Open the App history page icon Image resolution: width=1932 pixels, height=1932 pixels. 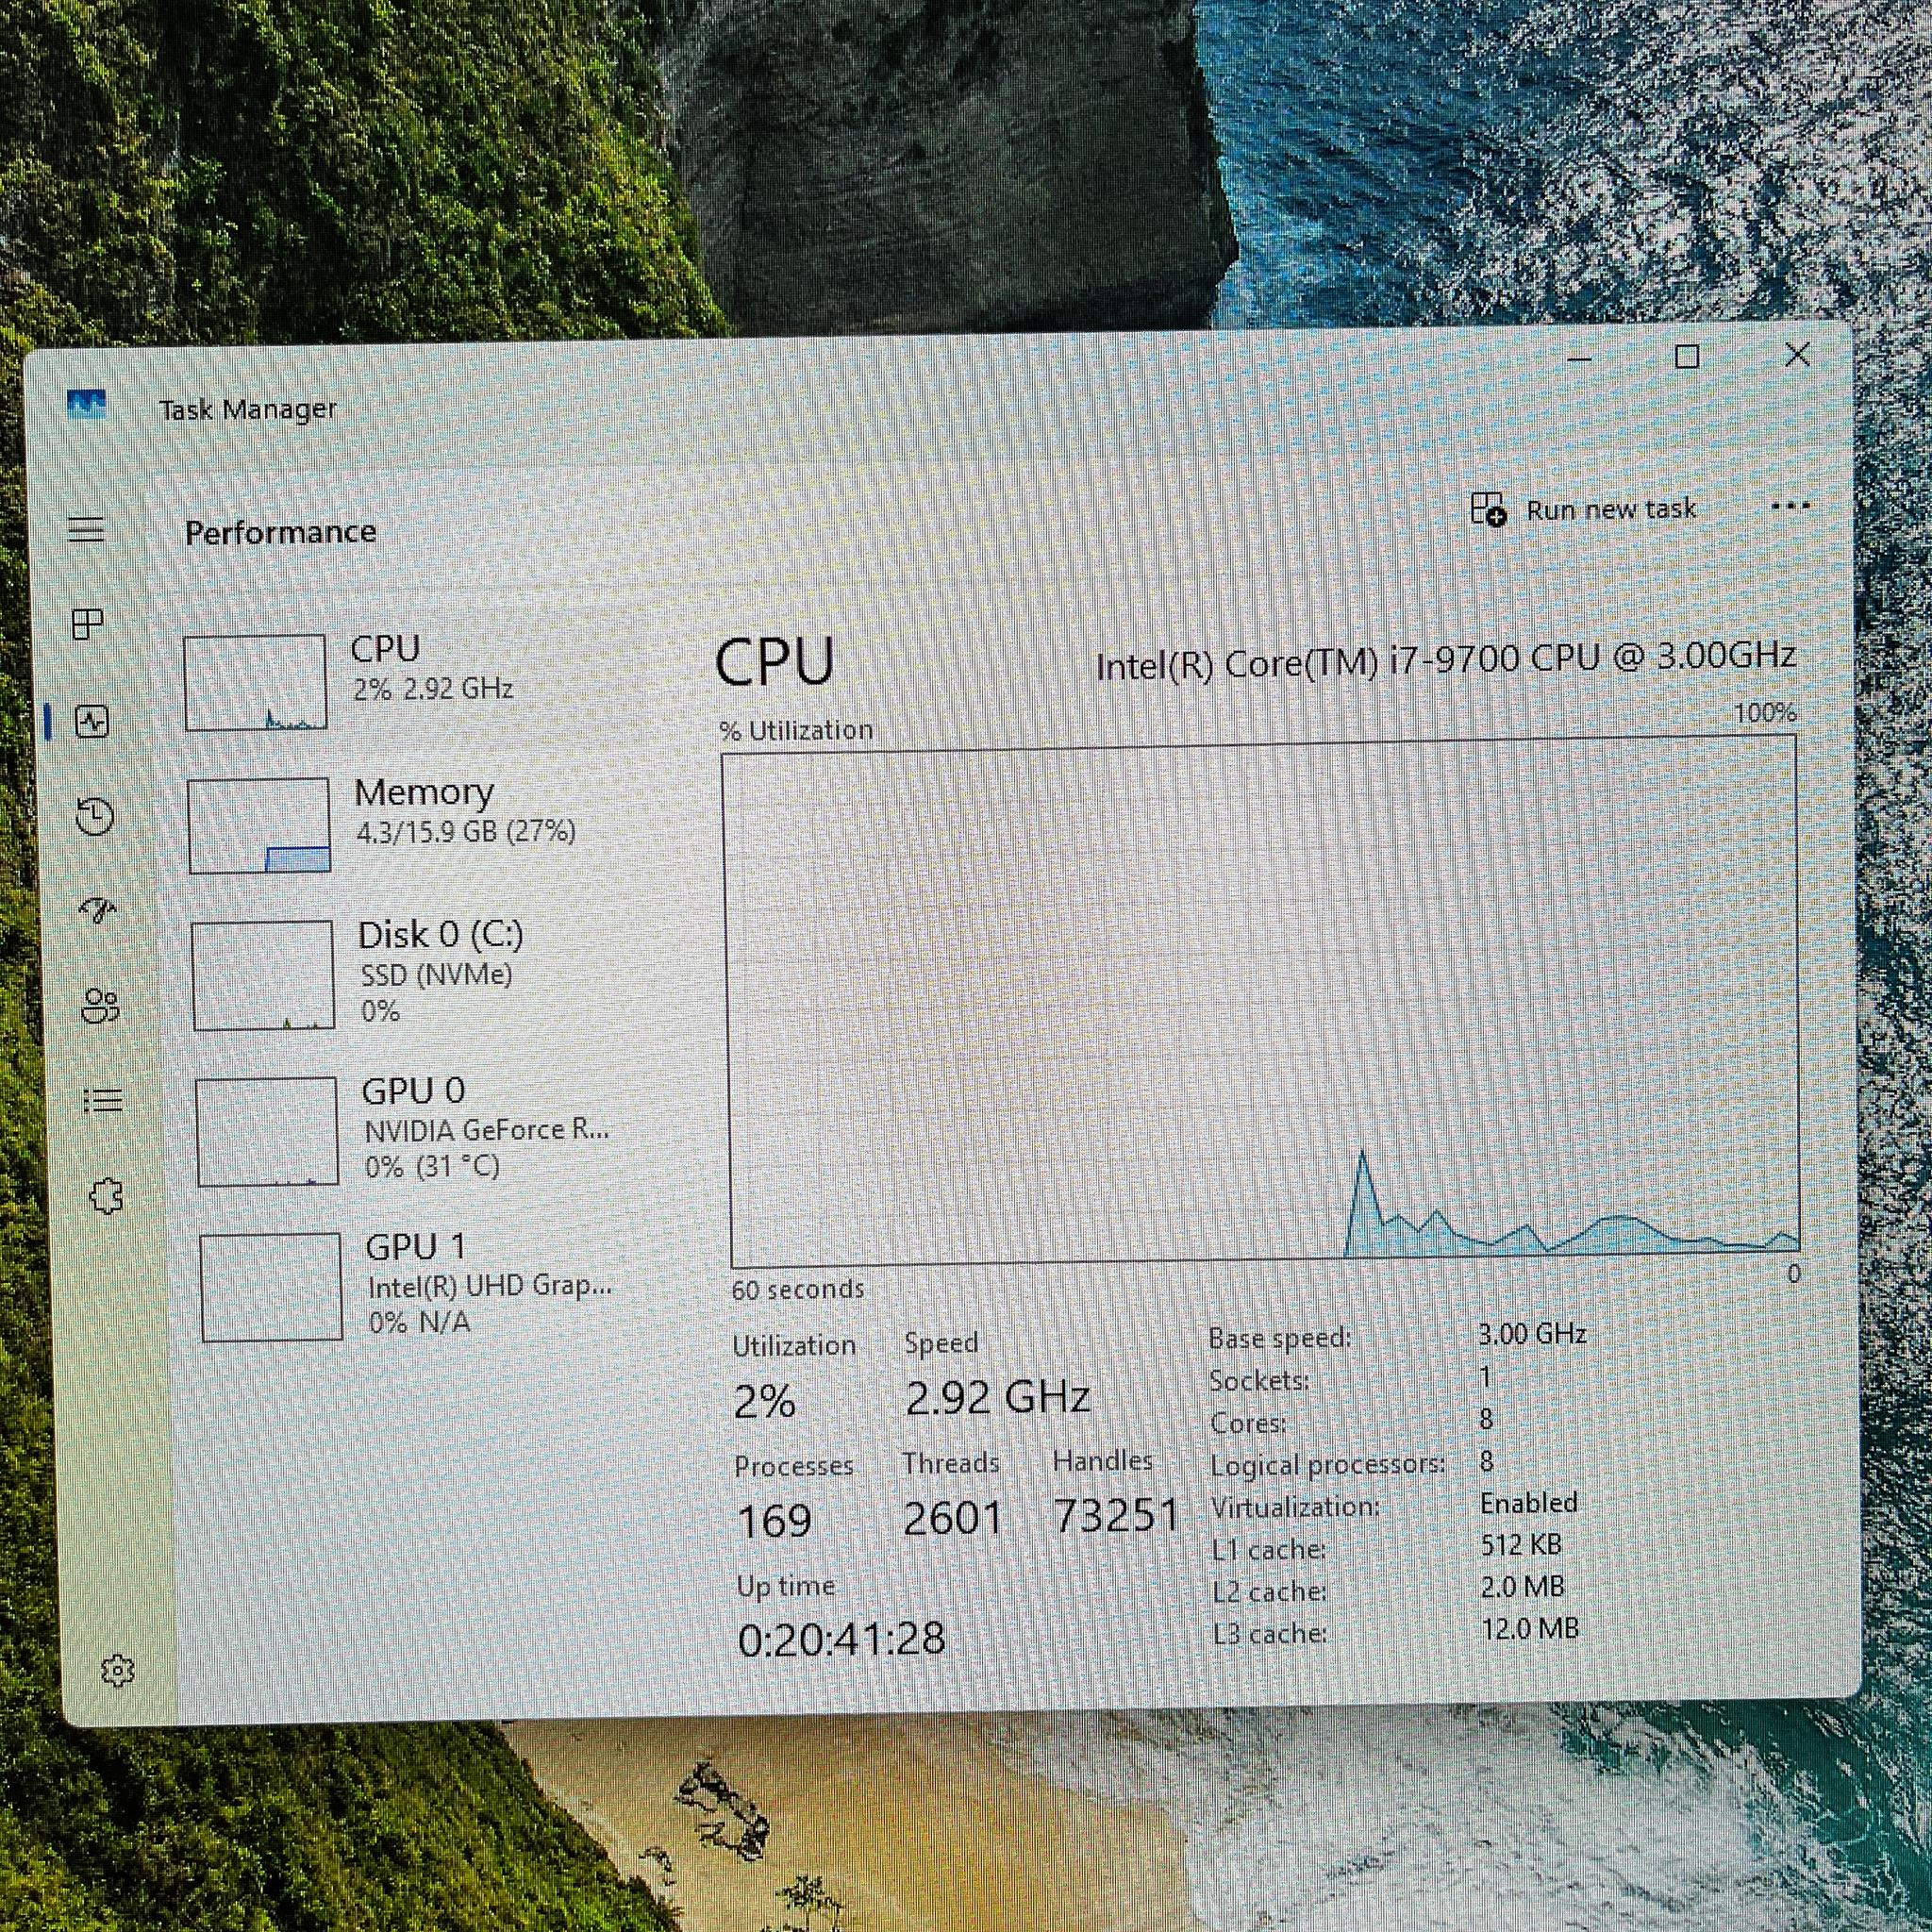tap(95, 816)
